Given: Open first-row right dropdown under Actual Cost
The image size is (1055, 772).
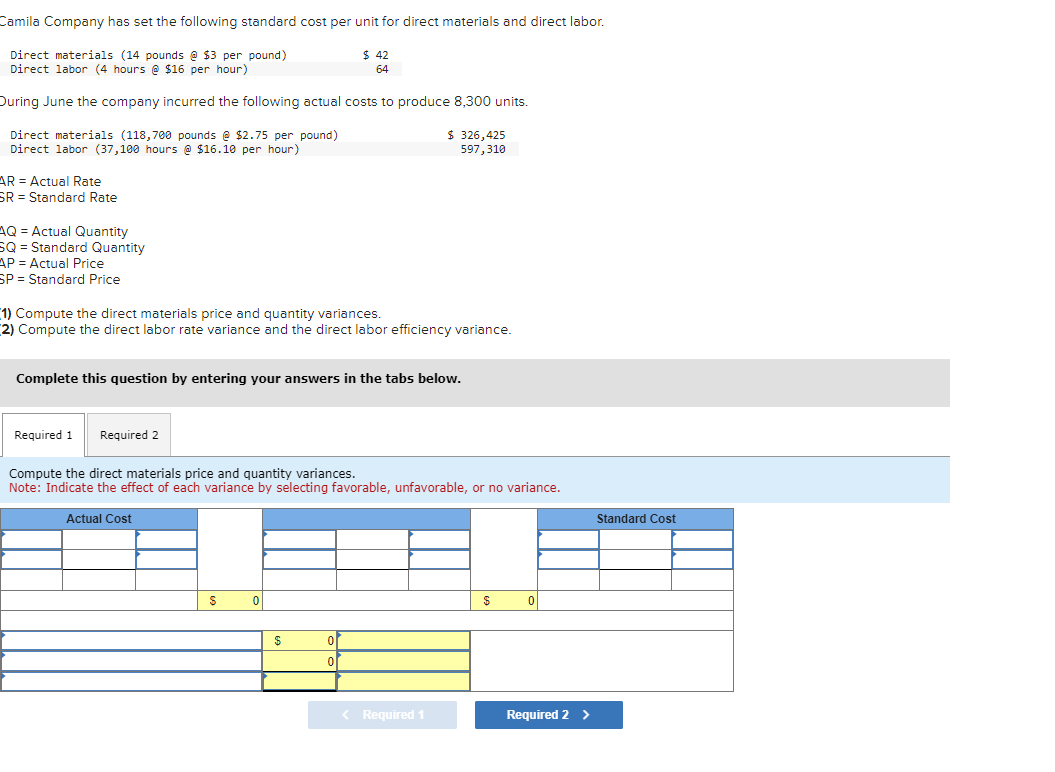Looking at the screenshot, I should coord(166,539).
